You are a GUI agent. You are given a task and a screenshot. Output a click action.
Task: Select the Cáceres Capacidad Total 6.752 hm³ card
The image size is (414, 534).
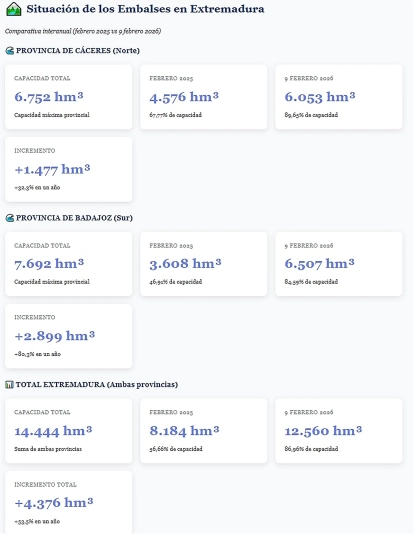[68, 97]
